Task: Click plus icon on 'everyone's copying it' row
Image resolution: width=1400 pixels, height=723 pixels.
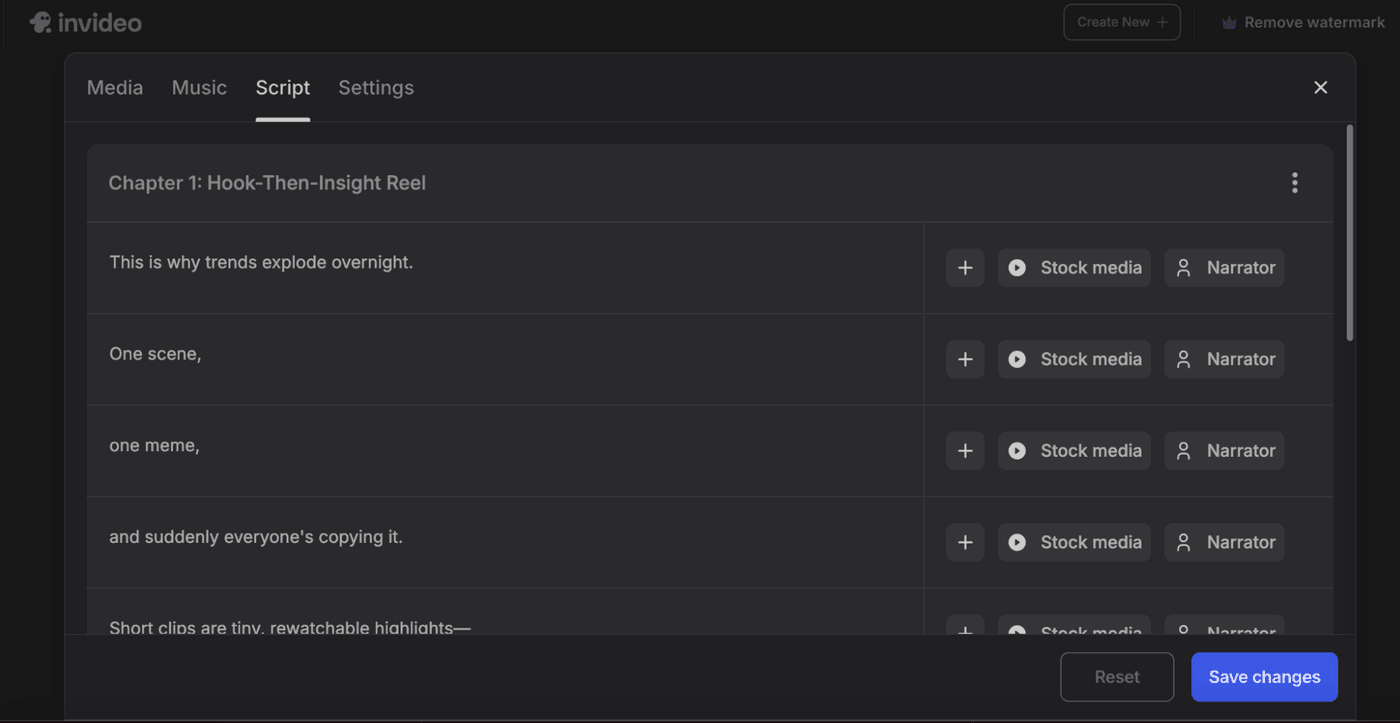Action: pyautogui.click(x=965, y=543)
